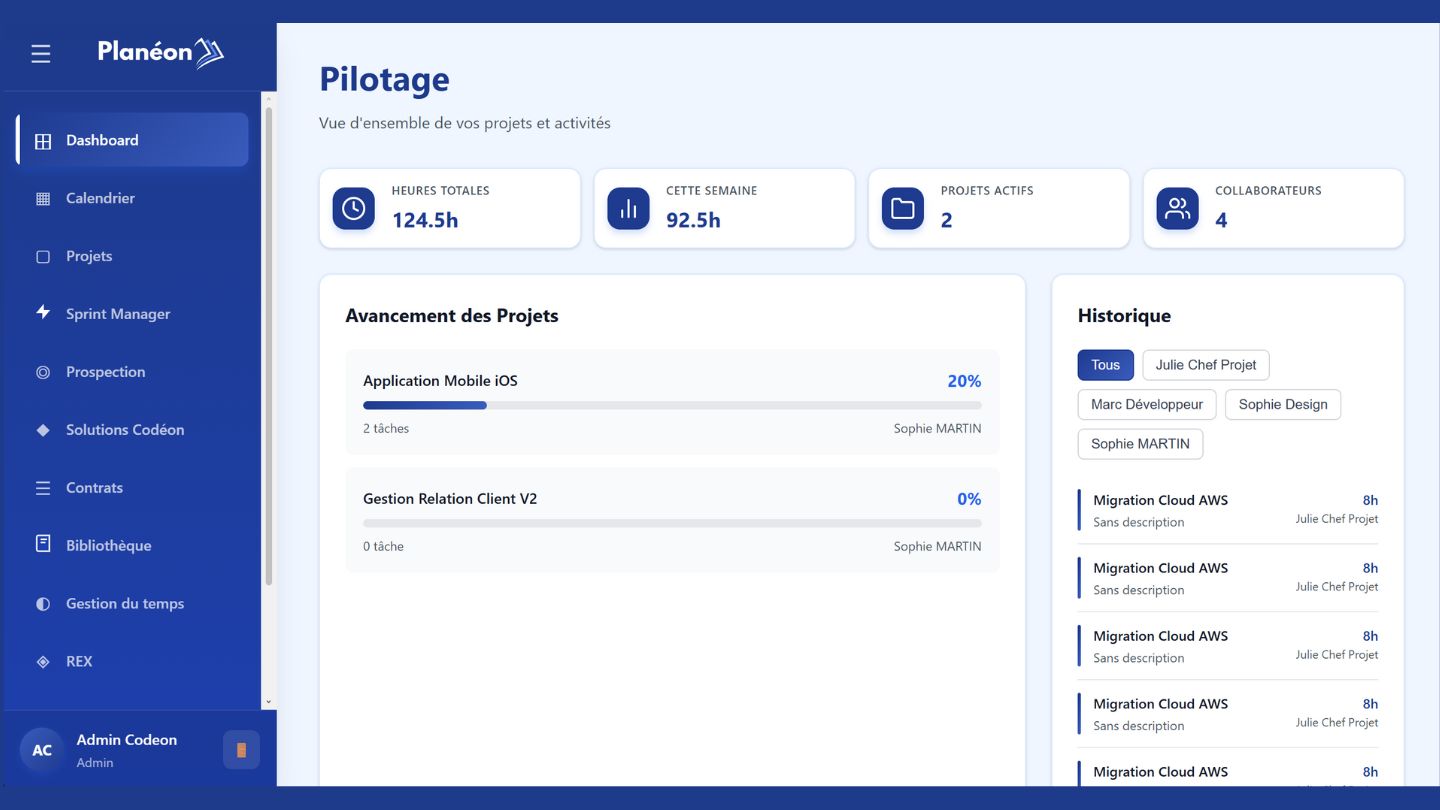The width and height of the screenshot is (1440, 810).
Task: Navigate to Sprint Manager
Action: pos(132,314)
